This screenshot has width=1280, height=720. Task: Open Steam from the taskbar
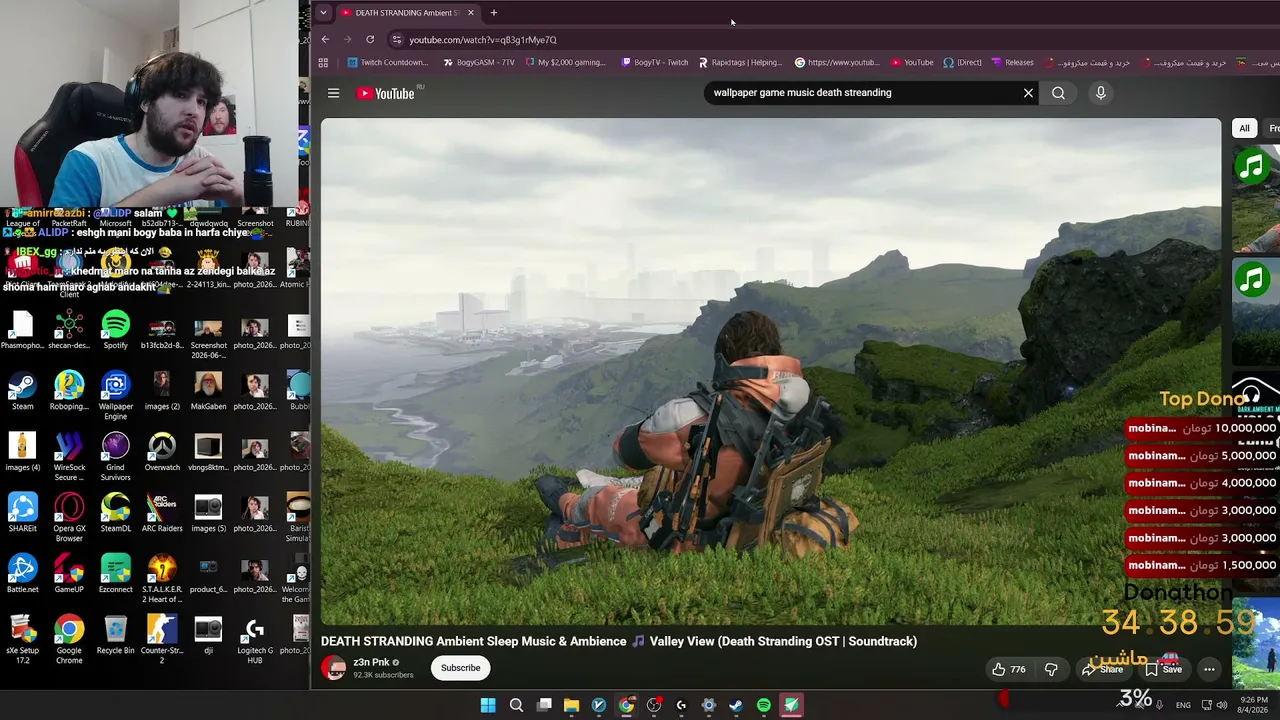tap(736, 705)
